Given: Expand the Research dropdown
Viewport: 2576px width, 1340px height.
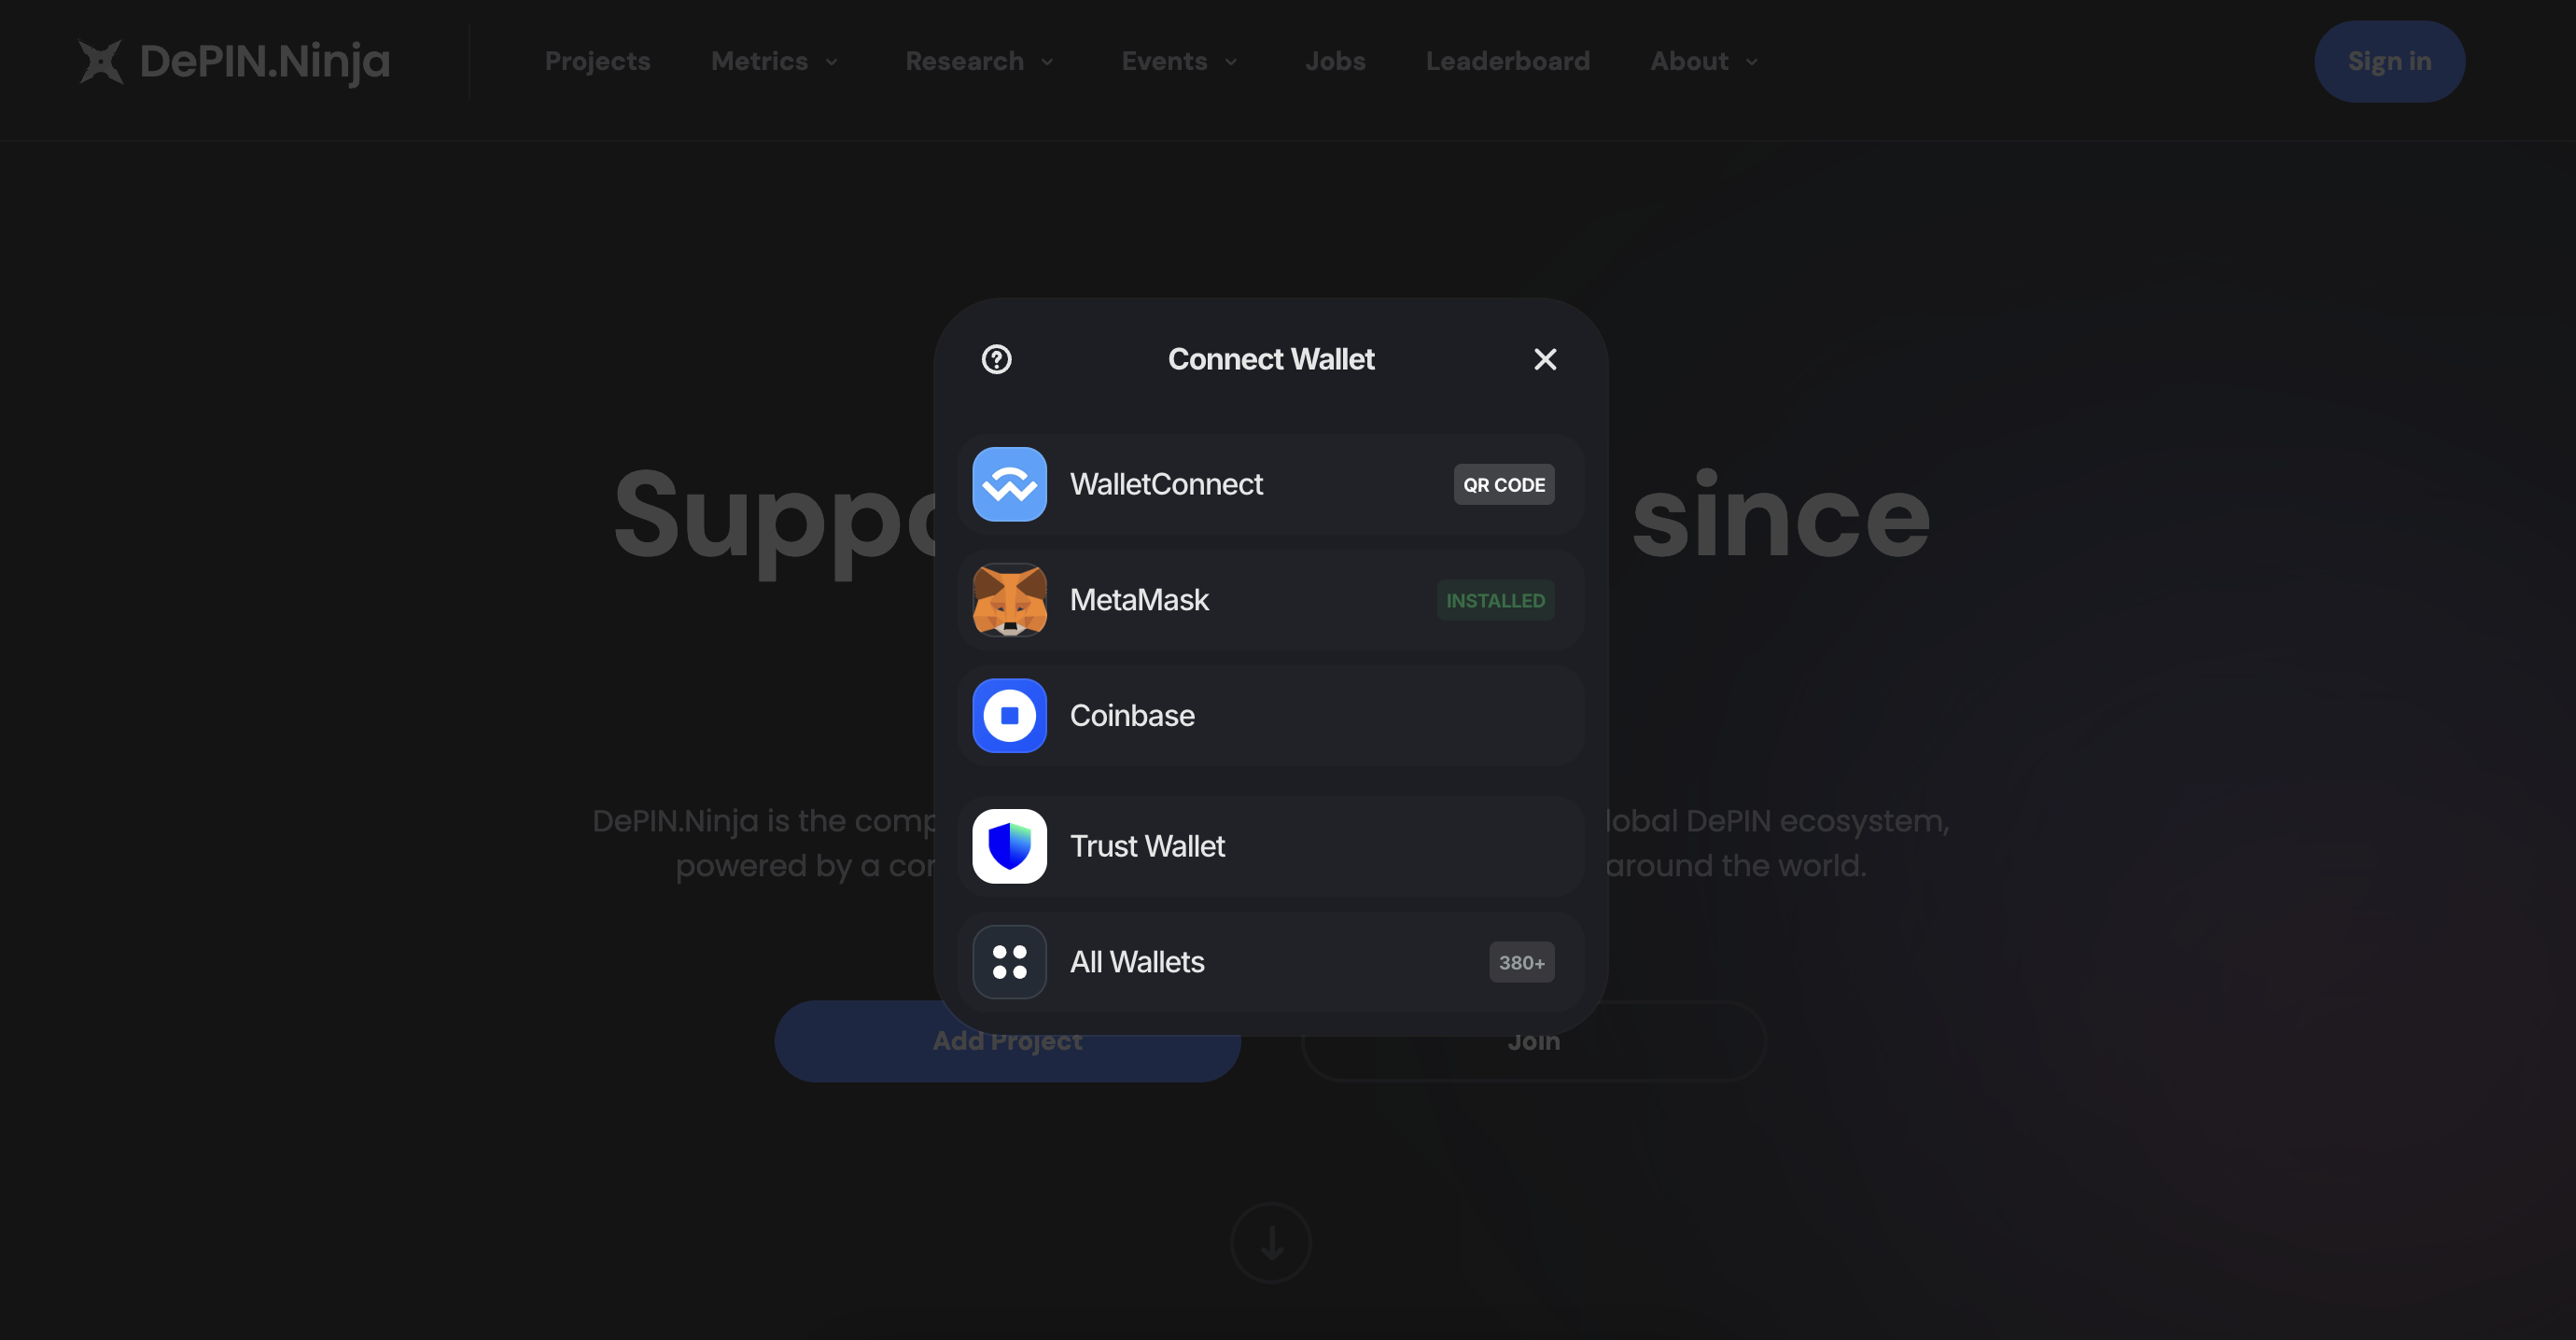Looking at the screenshot, I should click(x=980, y=60).
